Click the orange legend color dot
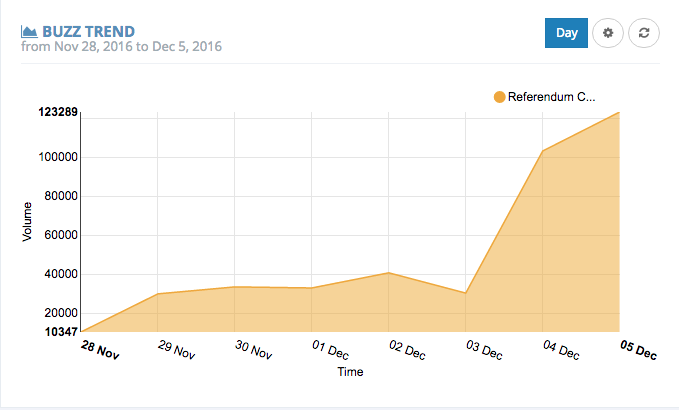The width and height of the screenshot is (679, 410). [x=499, y=97]
